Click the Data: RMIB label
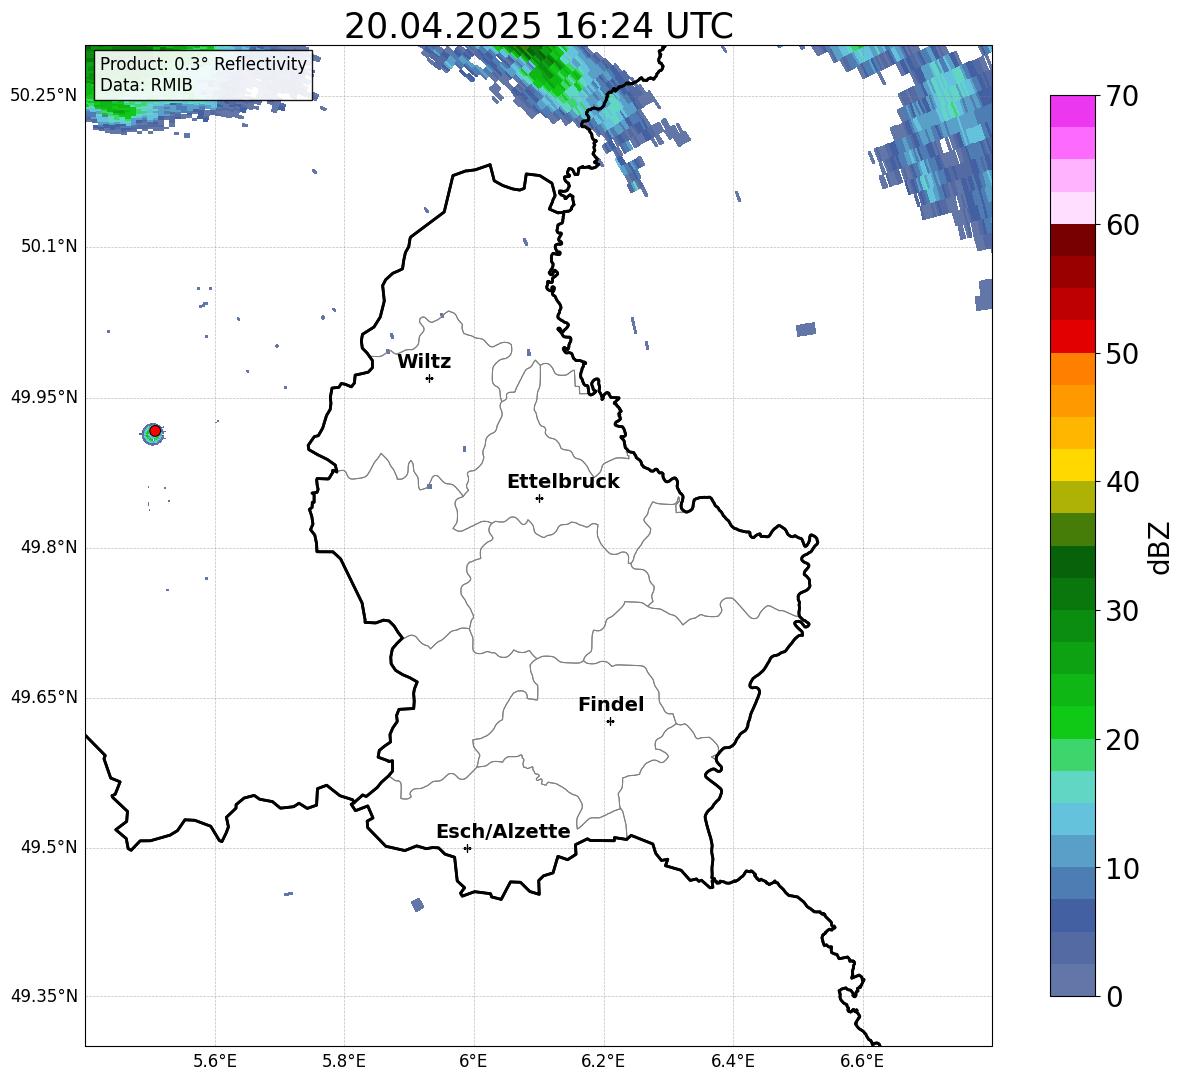The height and width of the screenshot is (1081, 1184). point(146,85)
